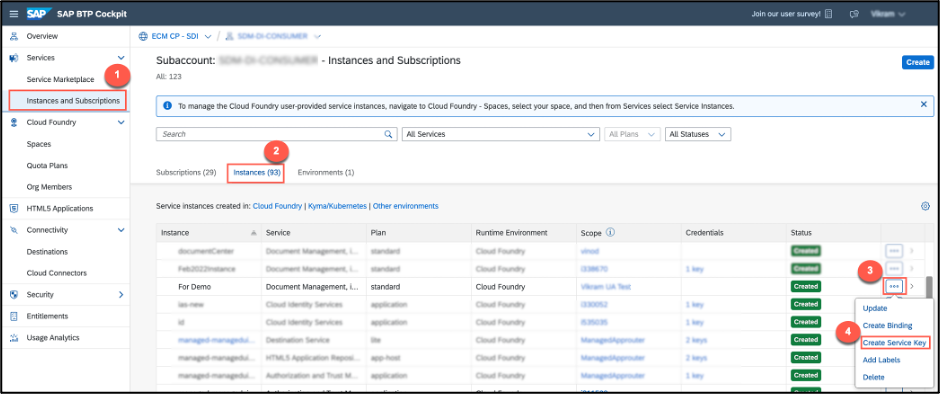Click the subaccount icon in breadcrumb

(x=229, y=36)
